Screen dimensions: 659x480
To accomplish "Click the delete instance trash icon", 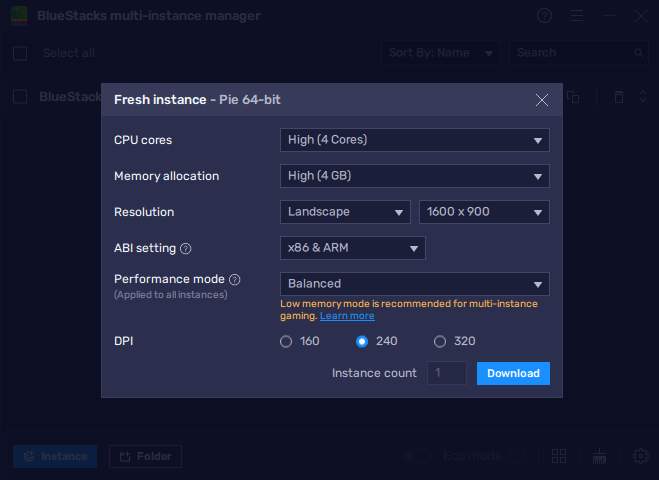I will point(619,97).
